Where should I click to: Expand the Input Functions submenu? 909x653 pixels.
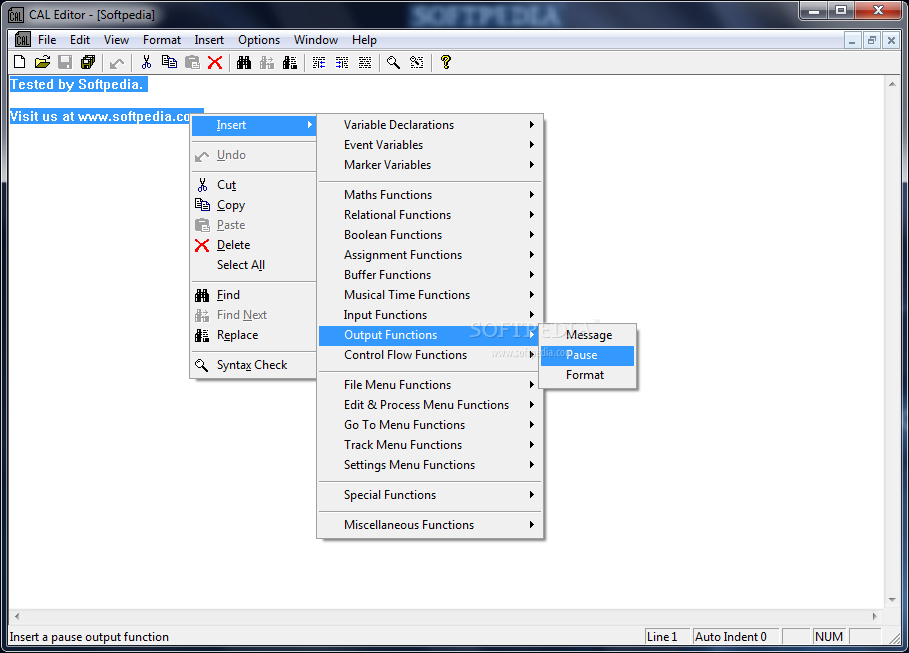click(x=430, y=315)
